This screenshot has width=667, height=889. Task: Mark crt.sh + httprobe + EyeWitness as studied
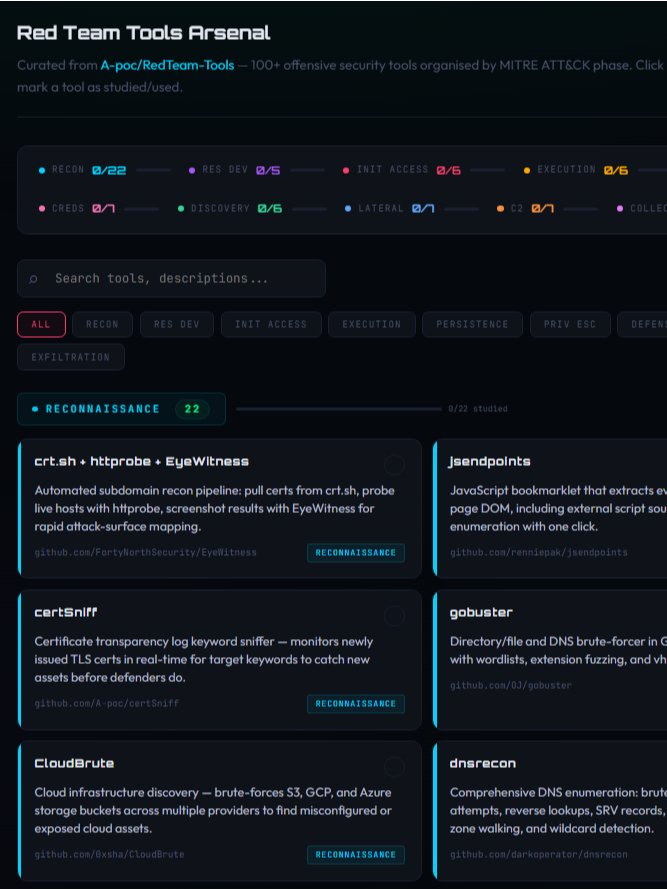[394, 464]
